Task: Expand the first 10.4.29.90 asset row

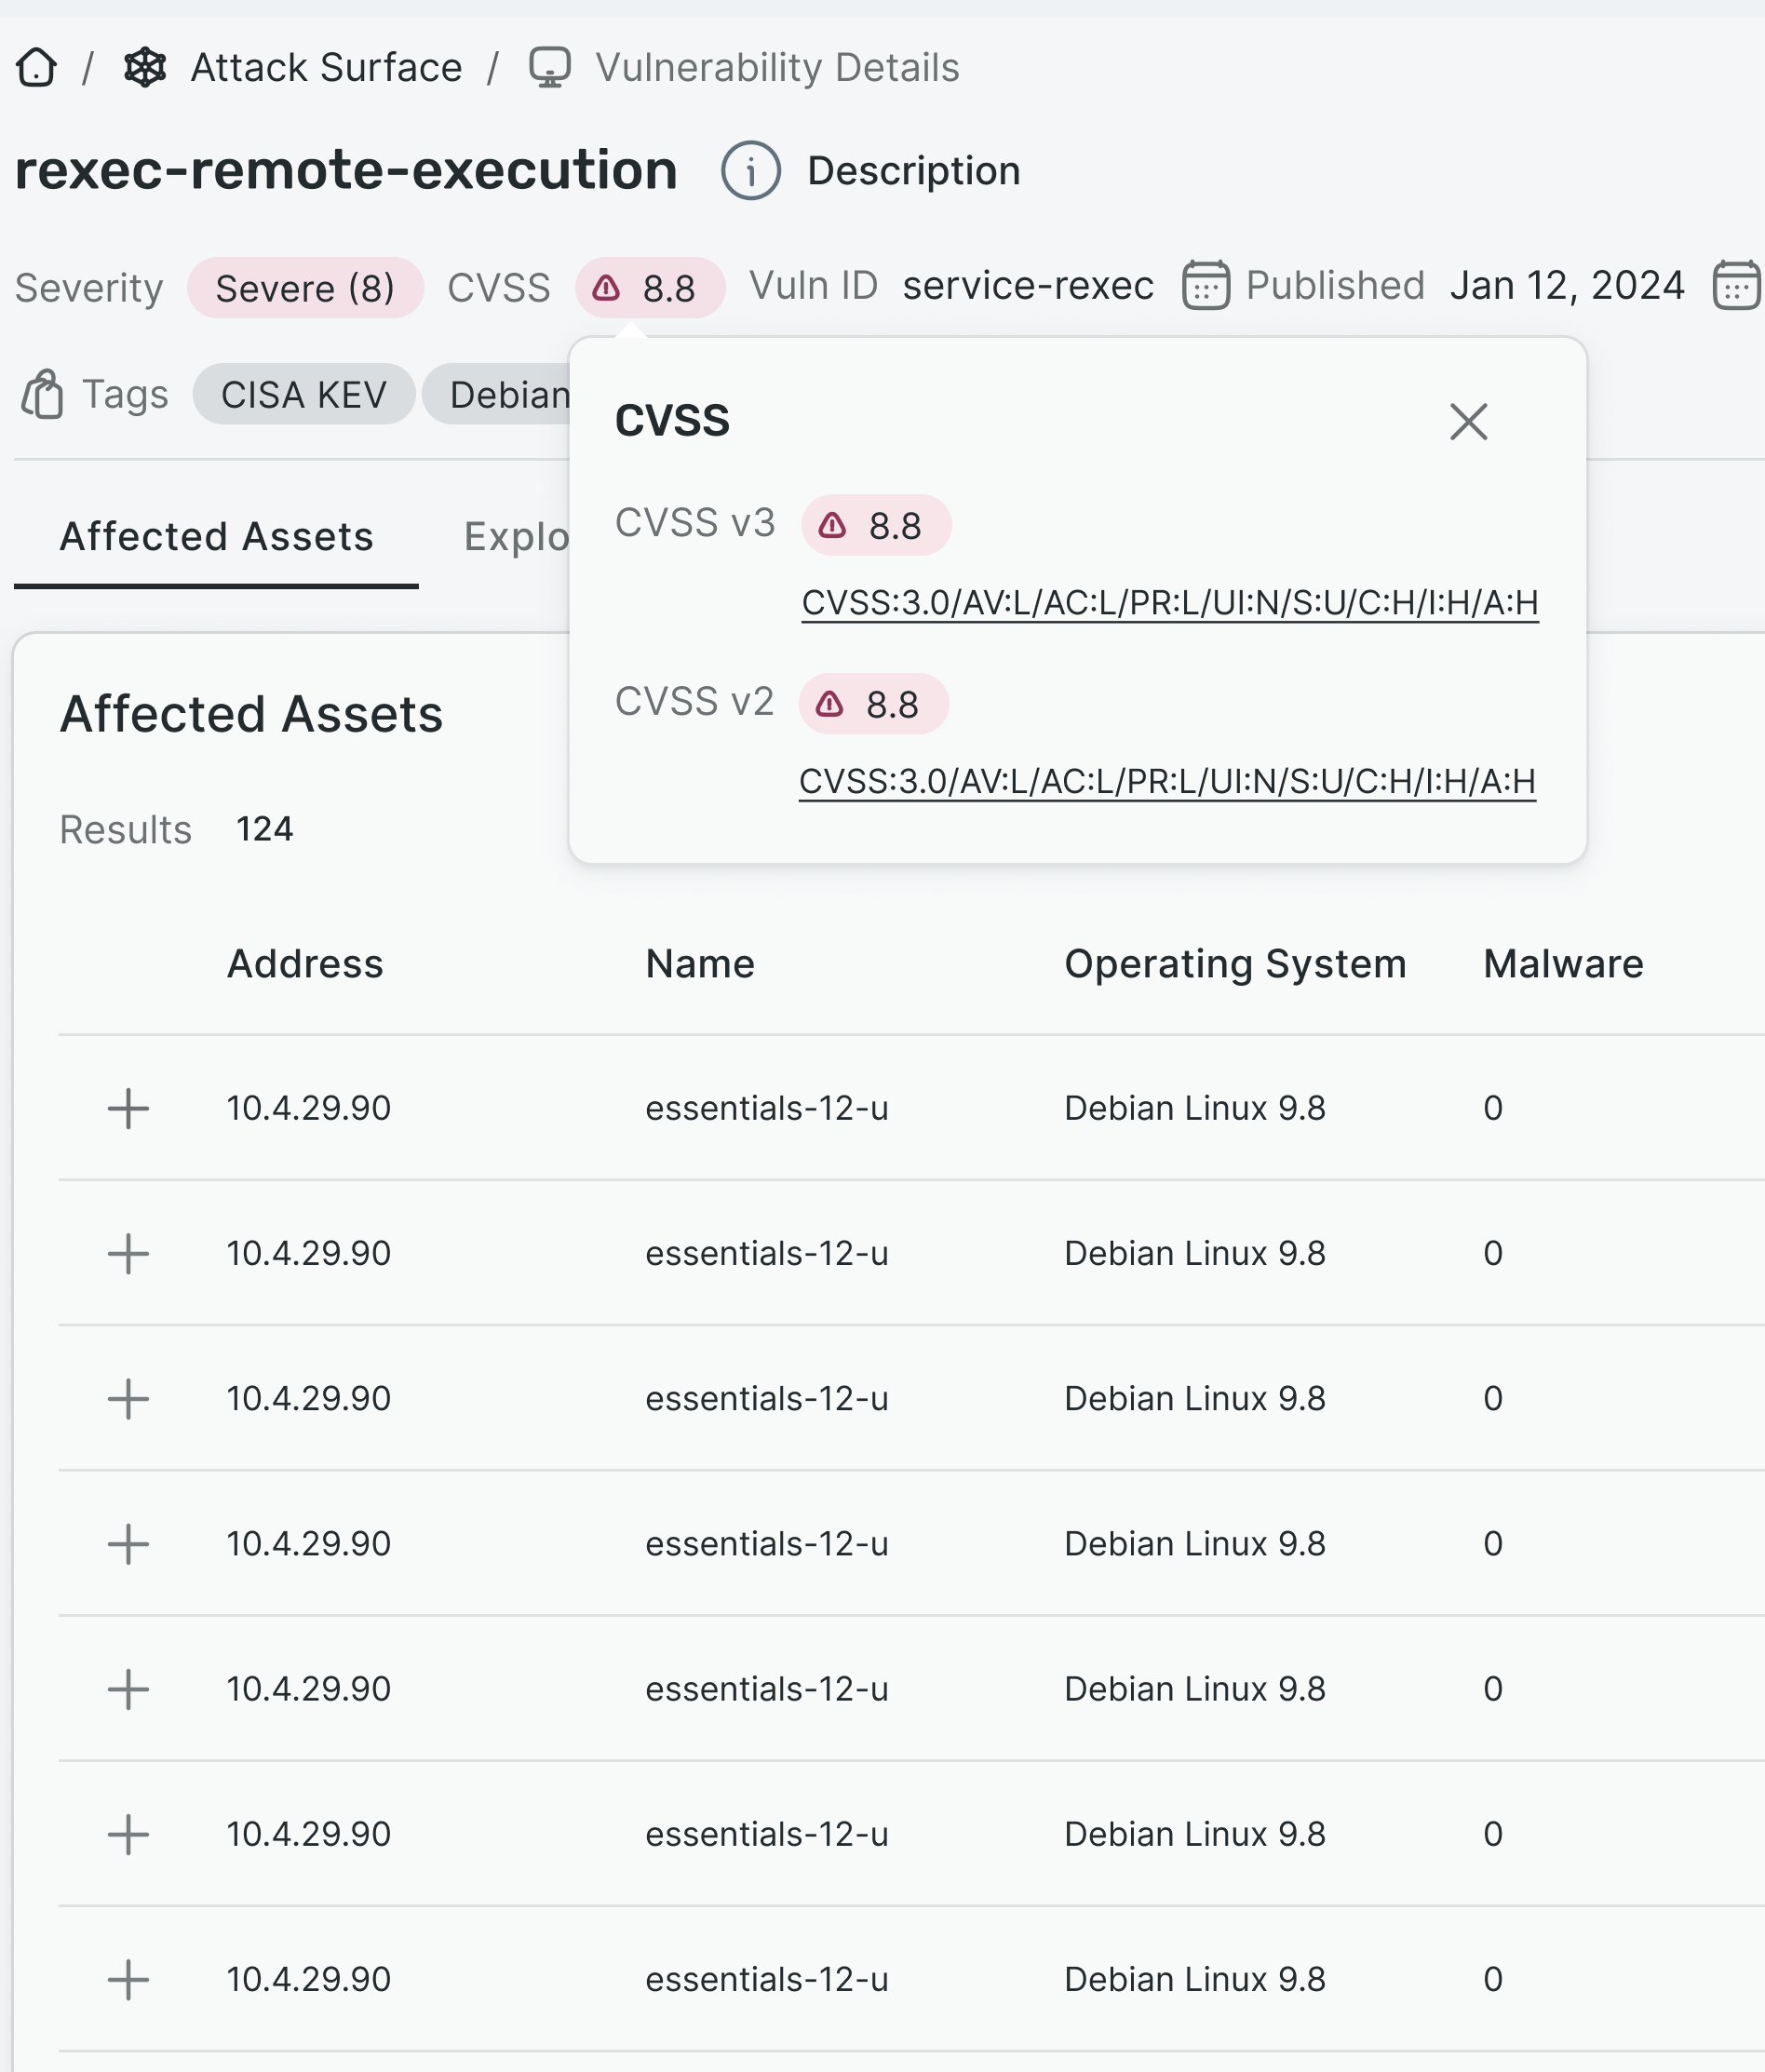Action: (x=128, y=1108)
